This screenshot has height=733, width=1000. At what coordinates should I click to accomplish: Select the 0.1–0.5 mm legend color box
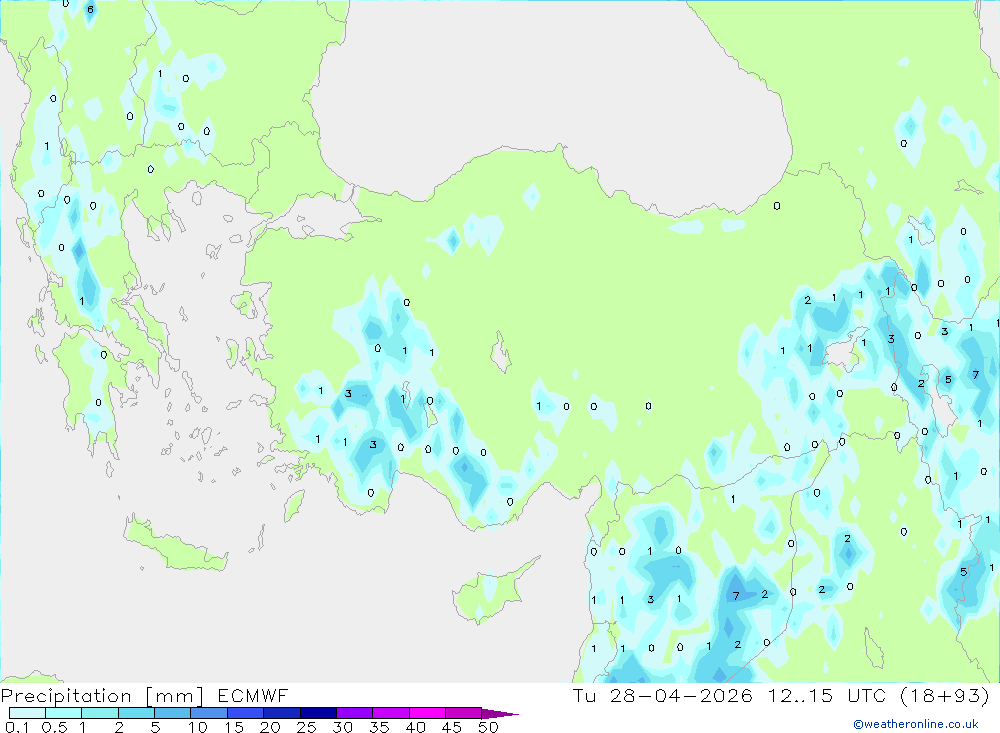27,713
